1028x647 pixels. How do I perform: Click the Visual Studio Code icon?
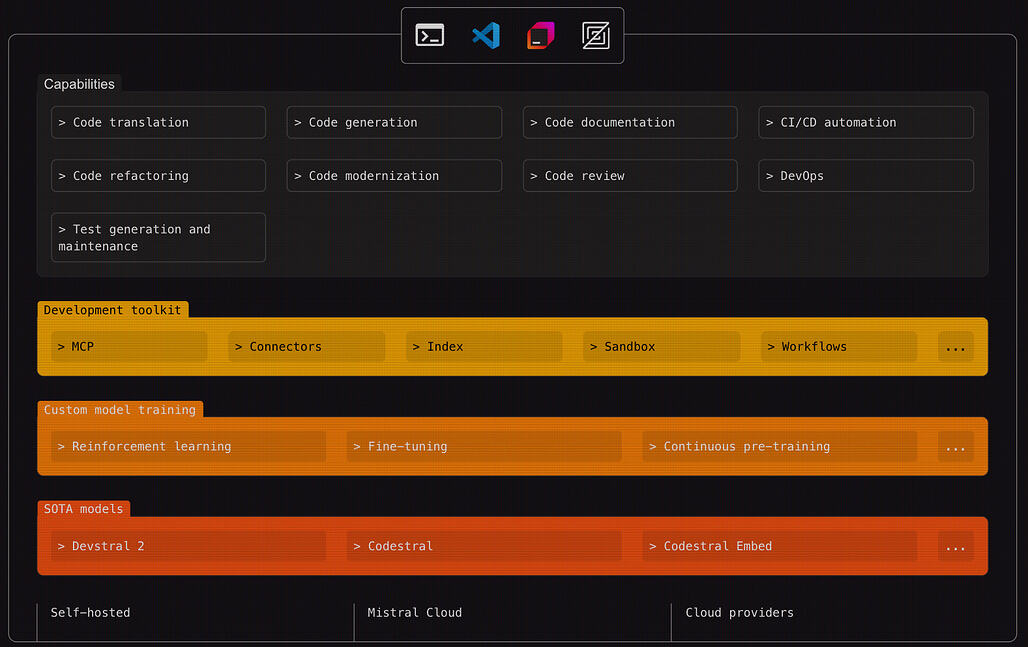[486, 35]
